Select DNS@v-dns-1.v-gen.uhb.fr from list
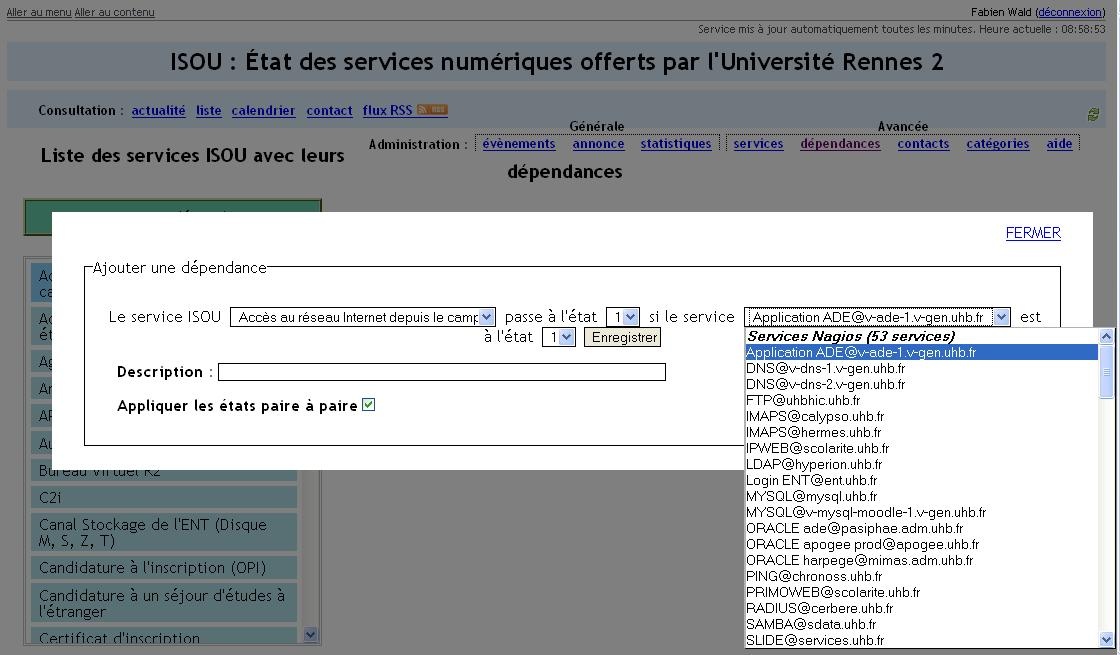Image resolution: width=1120 pixels, height=655 pixels. [825, 368]
